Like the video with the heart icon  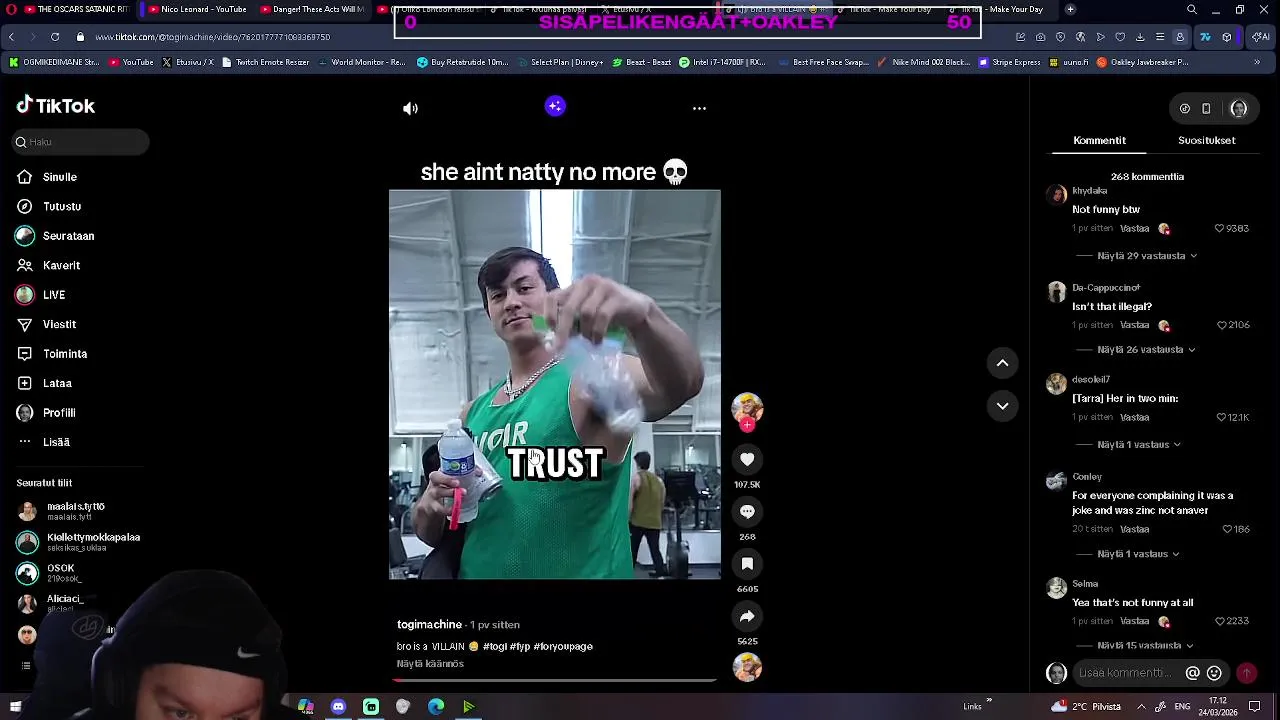pos(747,459)
